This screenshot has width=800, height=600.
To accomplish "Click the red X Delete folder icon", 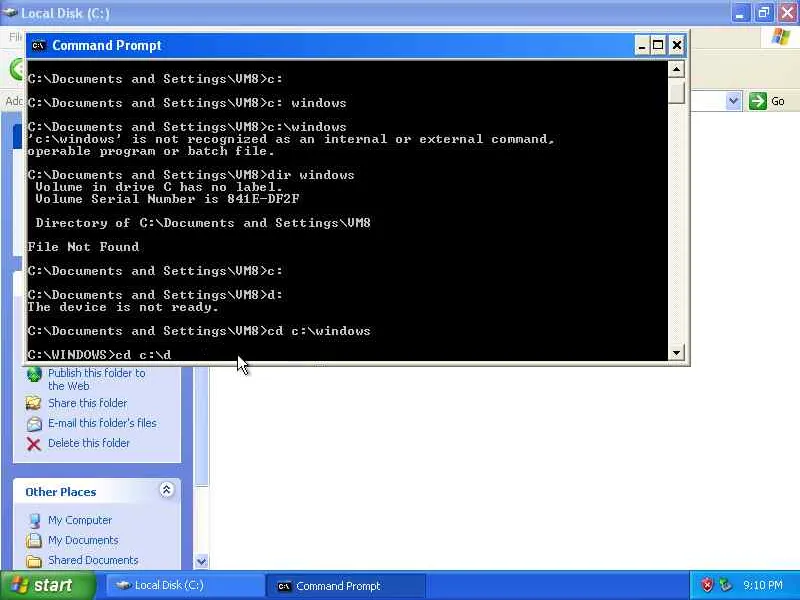I will (x=34, y=444).
